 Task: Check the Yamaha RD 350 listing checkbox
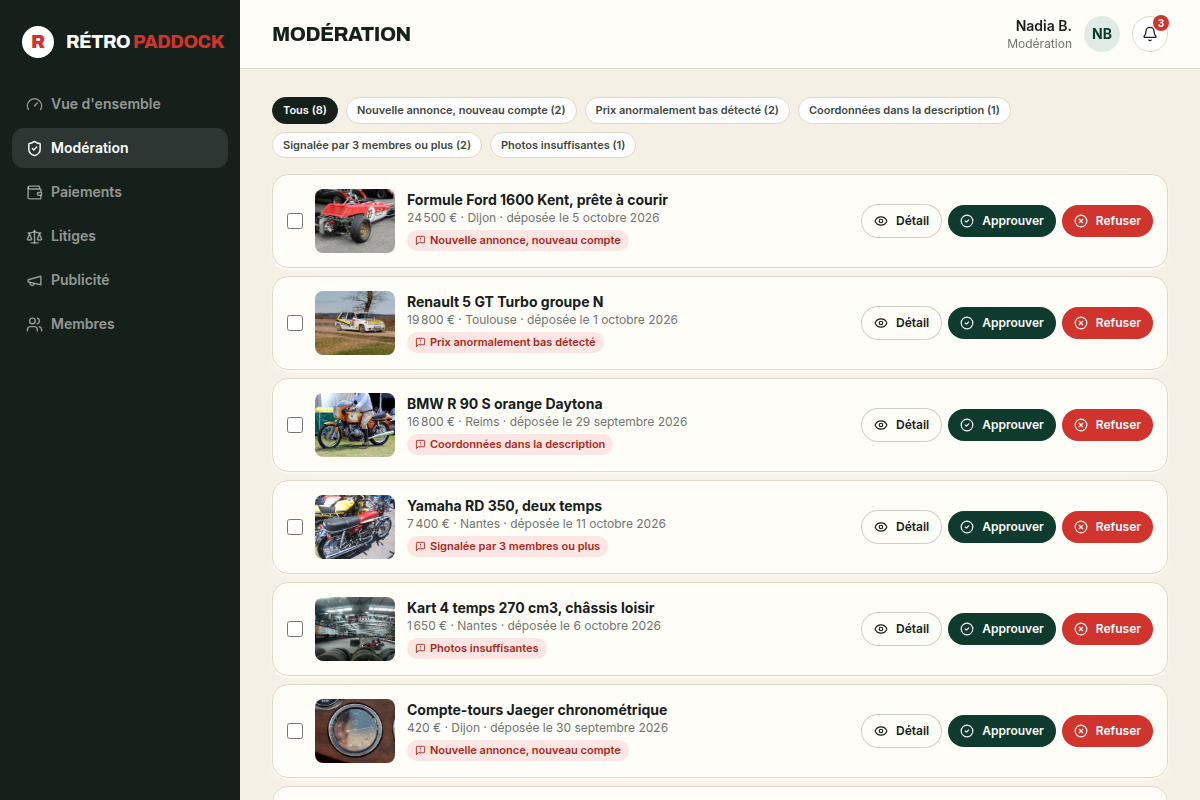coord(295,527)
